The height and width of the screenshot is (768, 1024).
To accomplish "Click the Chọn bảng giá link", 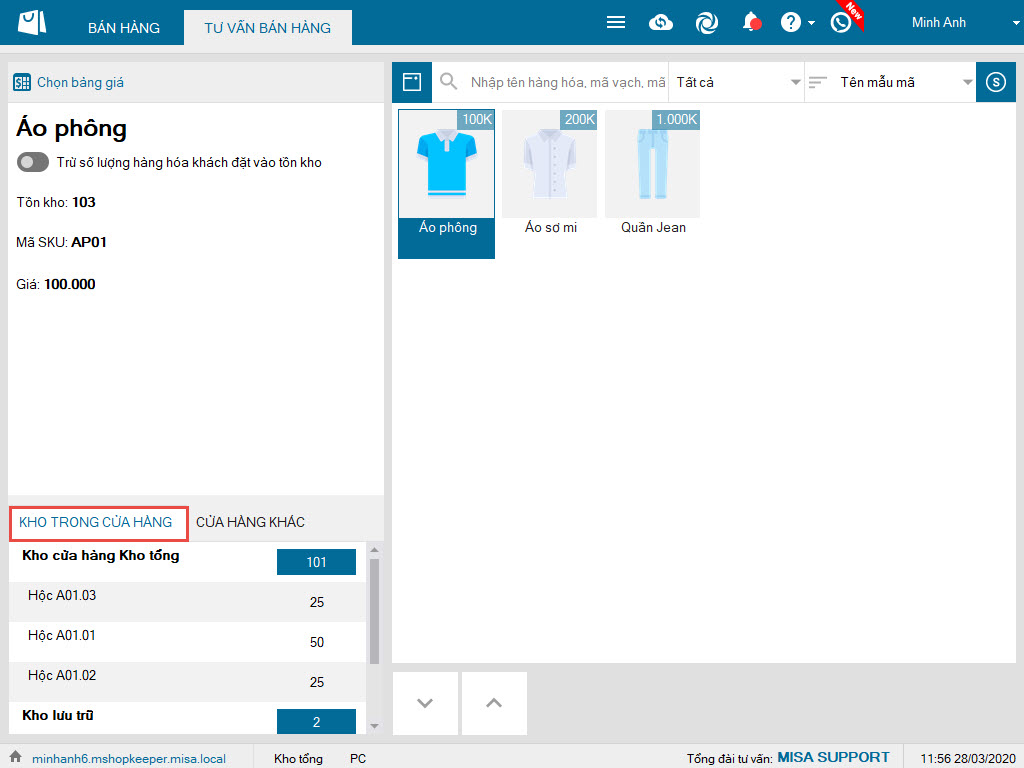I will tap(80, 82).
